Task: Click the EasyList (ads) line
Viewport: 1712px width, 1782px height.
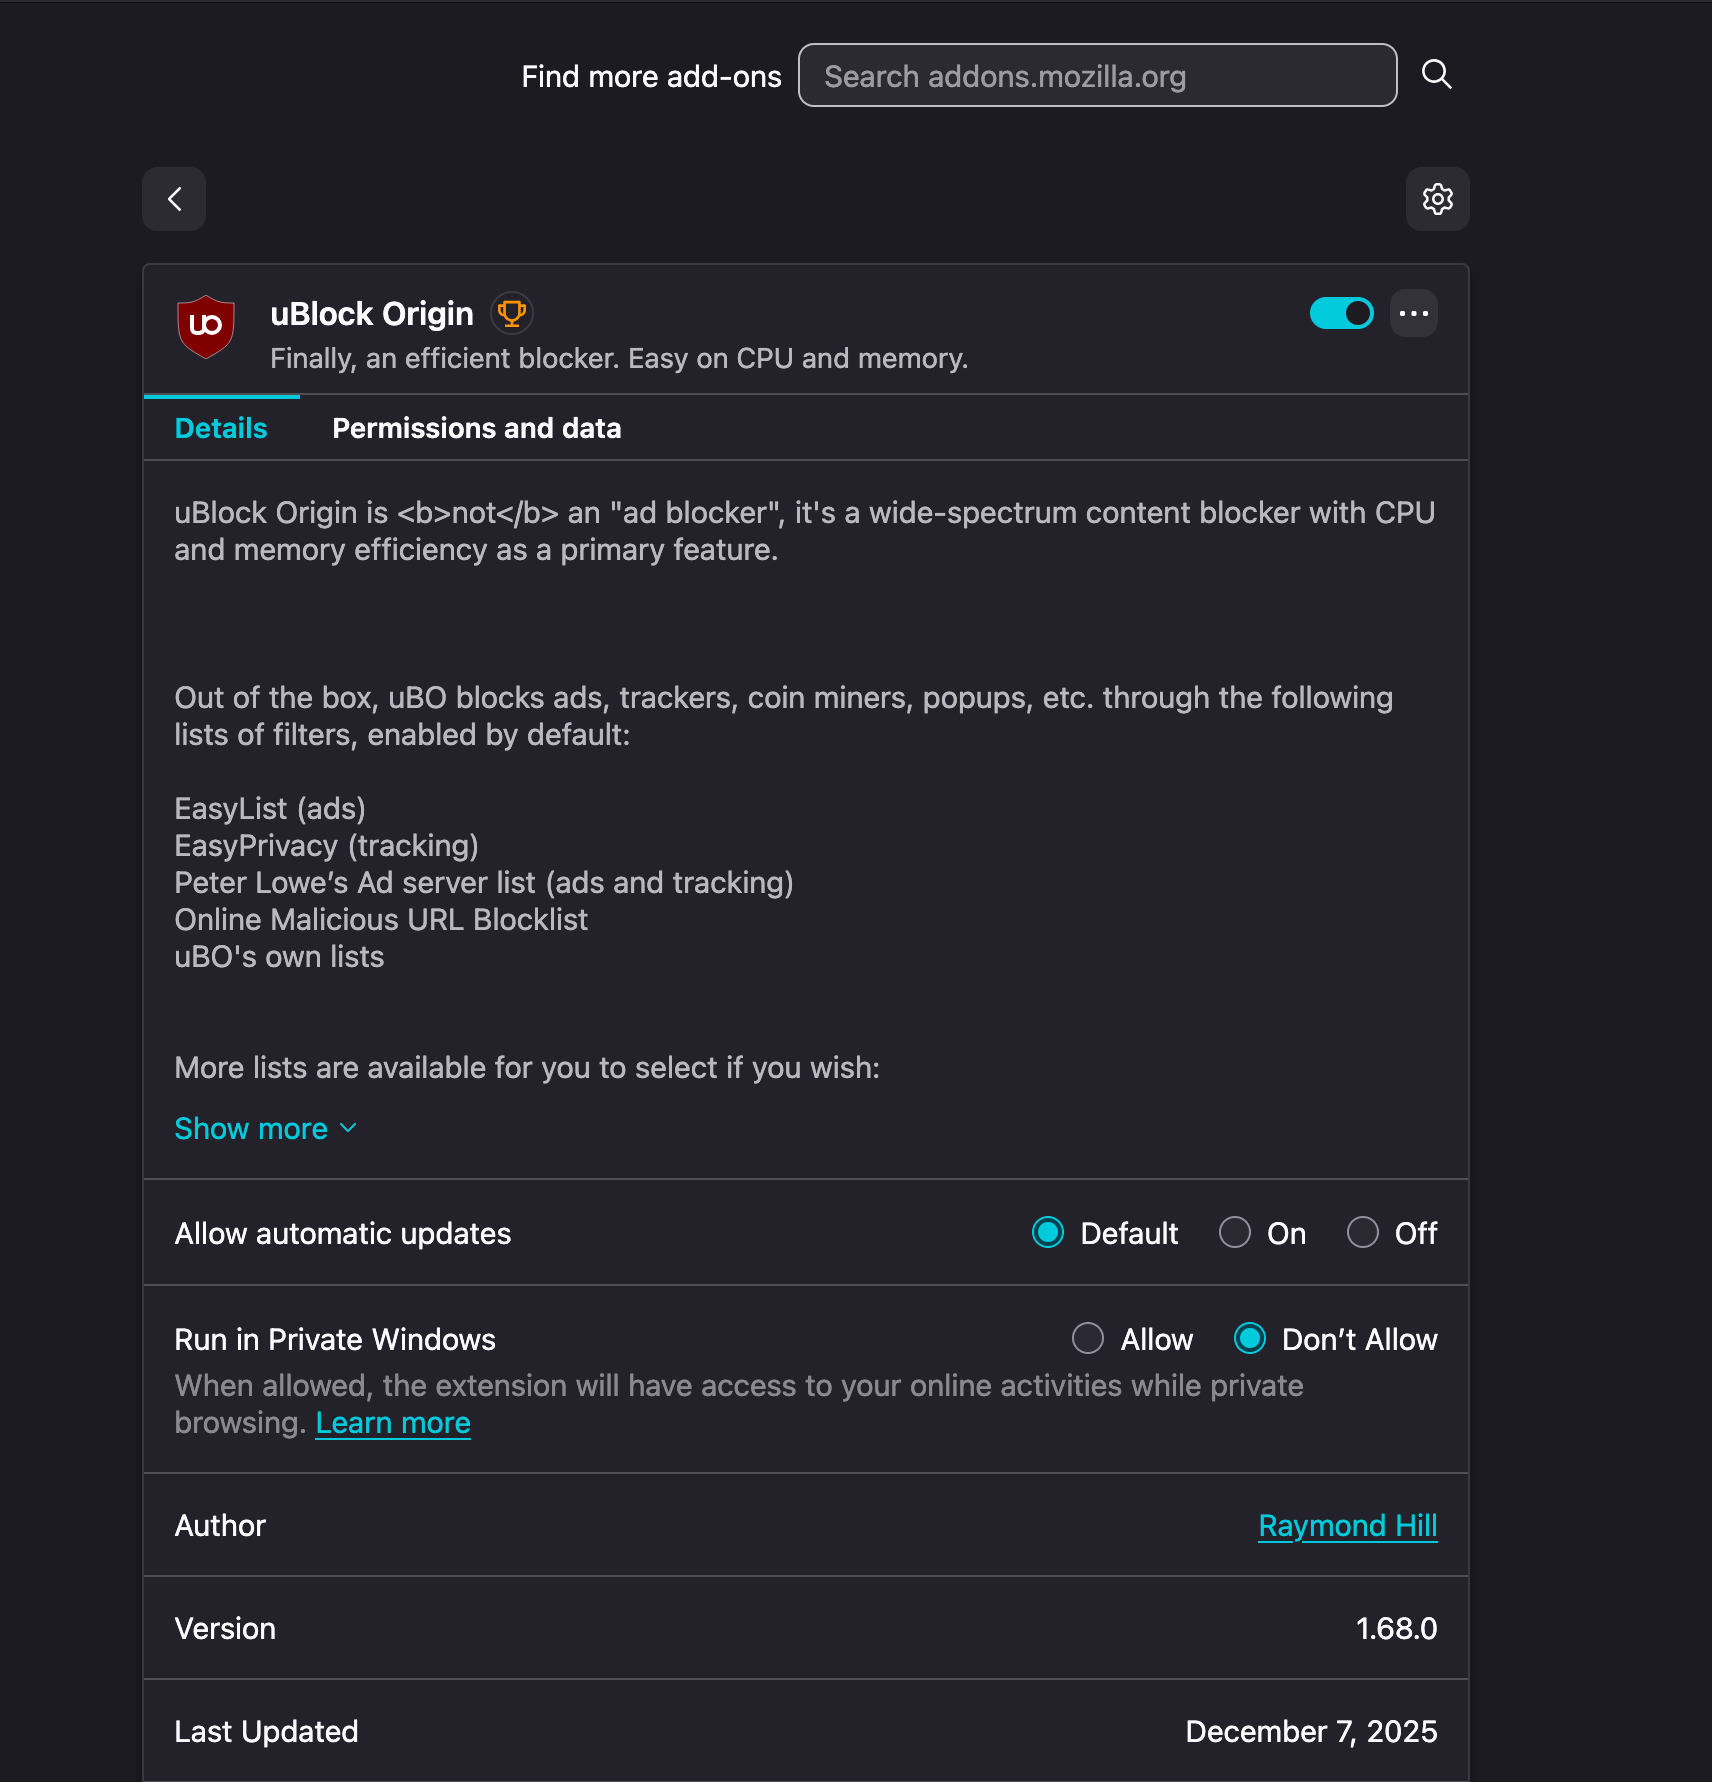Action: point(270,809)
